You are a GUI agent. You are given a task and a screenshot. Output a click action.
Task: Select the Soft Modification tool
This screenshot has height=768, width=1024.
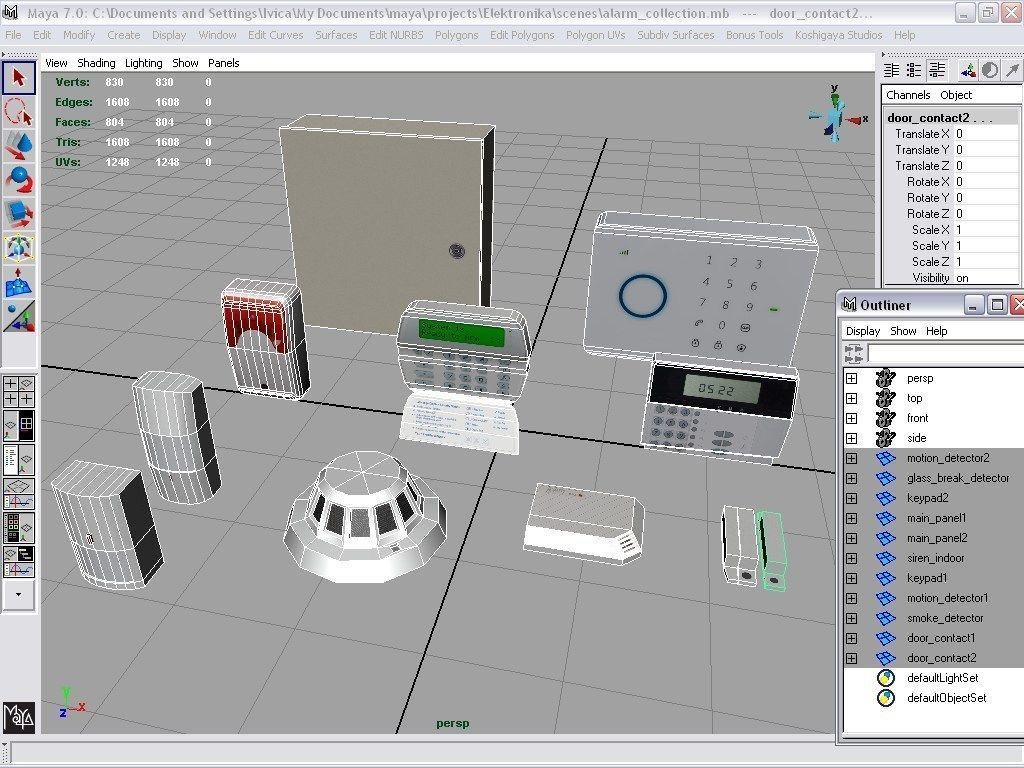pos(18,281)
